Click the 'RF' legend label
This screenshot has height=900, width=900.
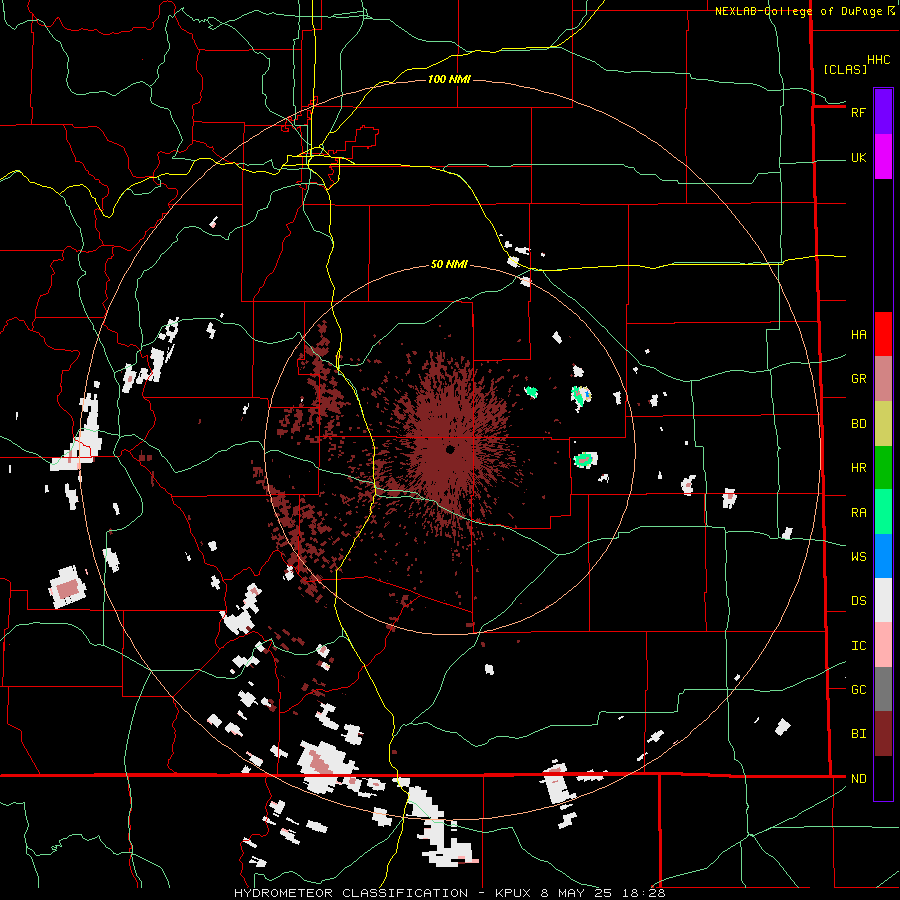pos(858,113)
